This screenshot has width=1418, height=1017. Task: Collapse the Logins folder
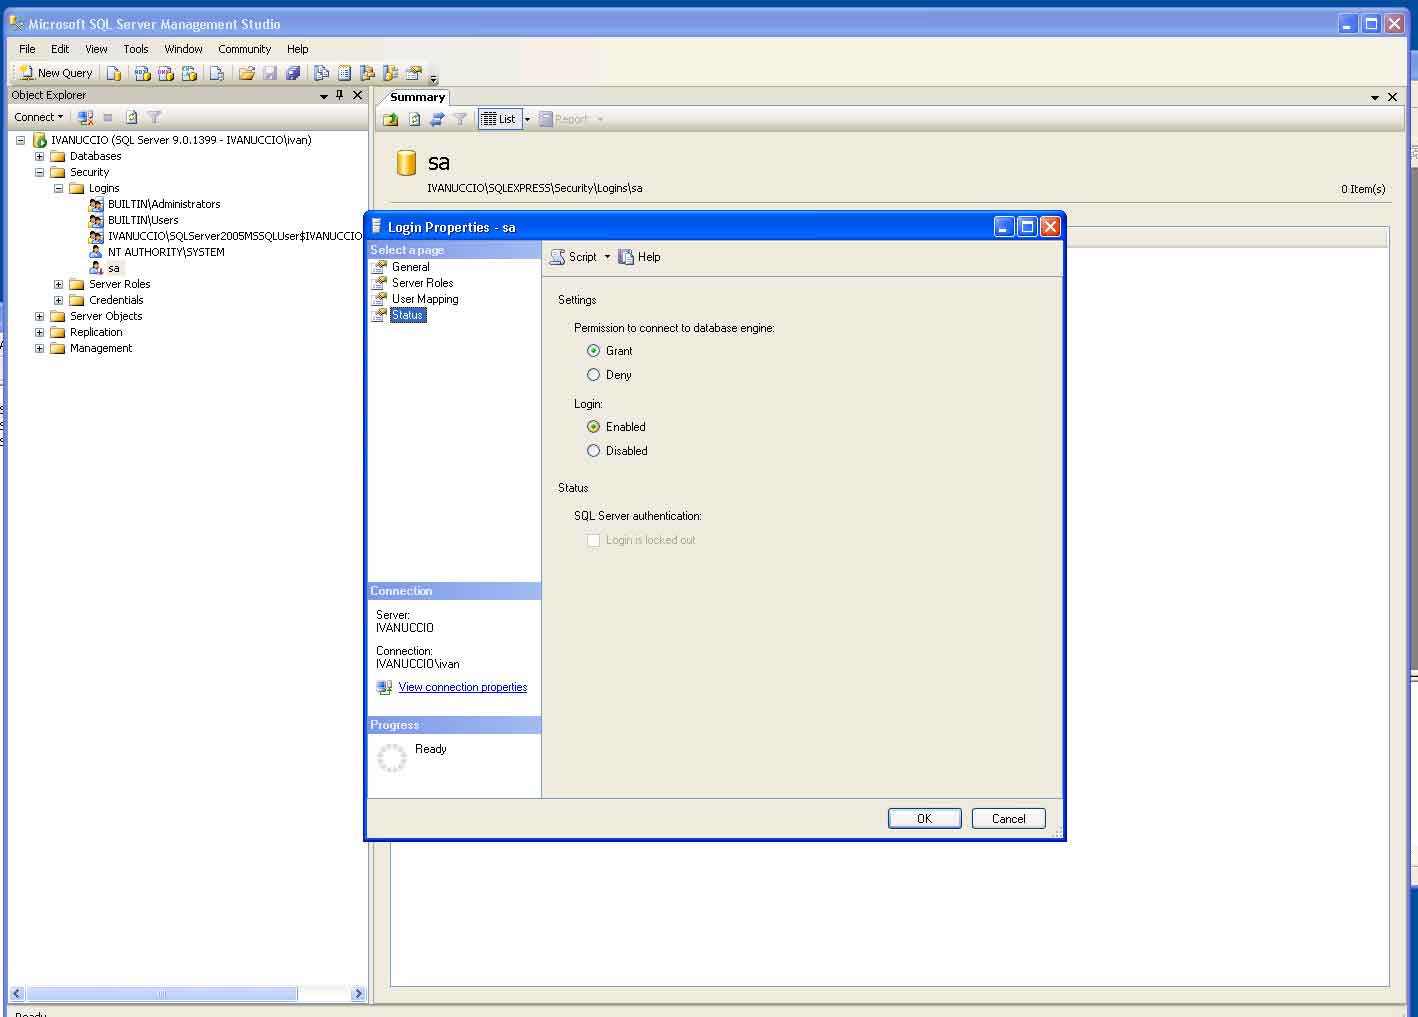pos(58,188)
